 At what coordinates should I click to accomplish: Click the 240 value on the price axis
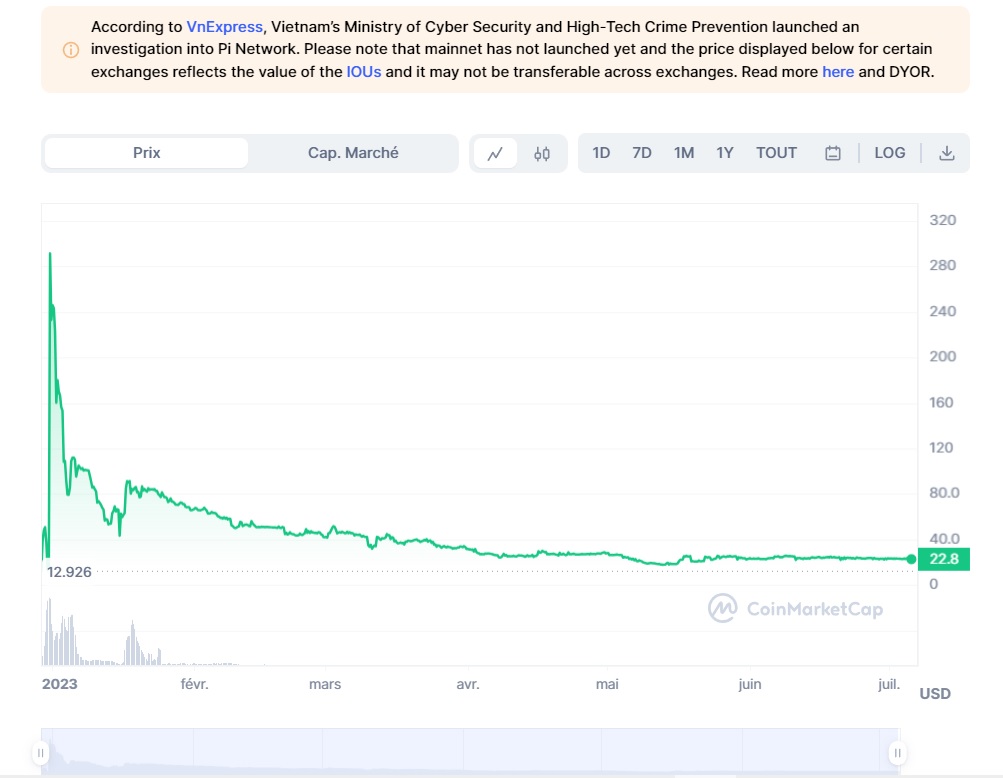point(943,312)
